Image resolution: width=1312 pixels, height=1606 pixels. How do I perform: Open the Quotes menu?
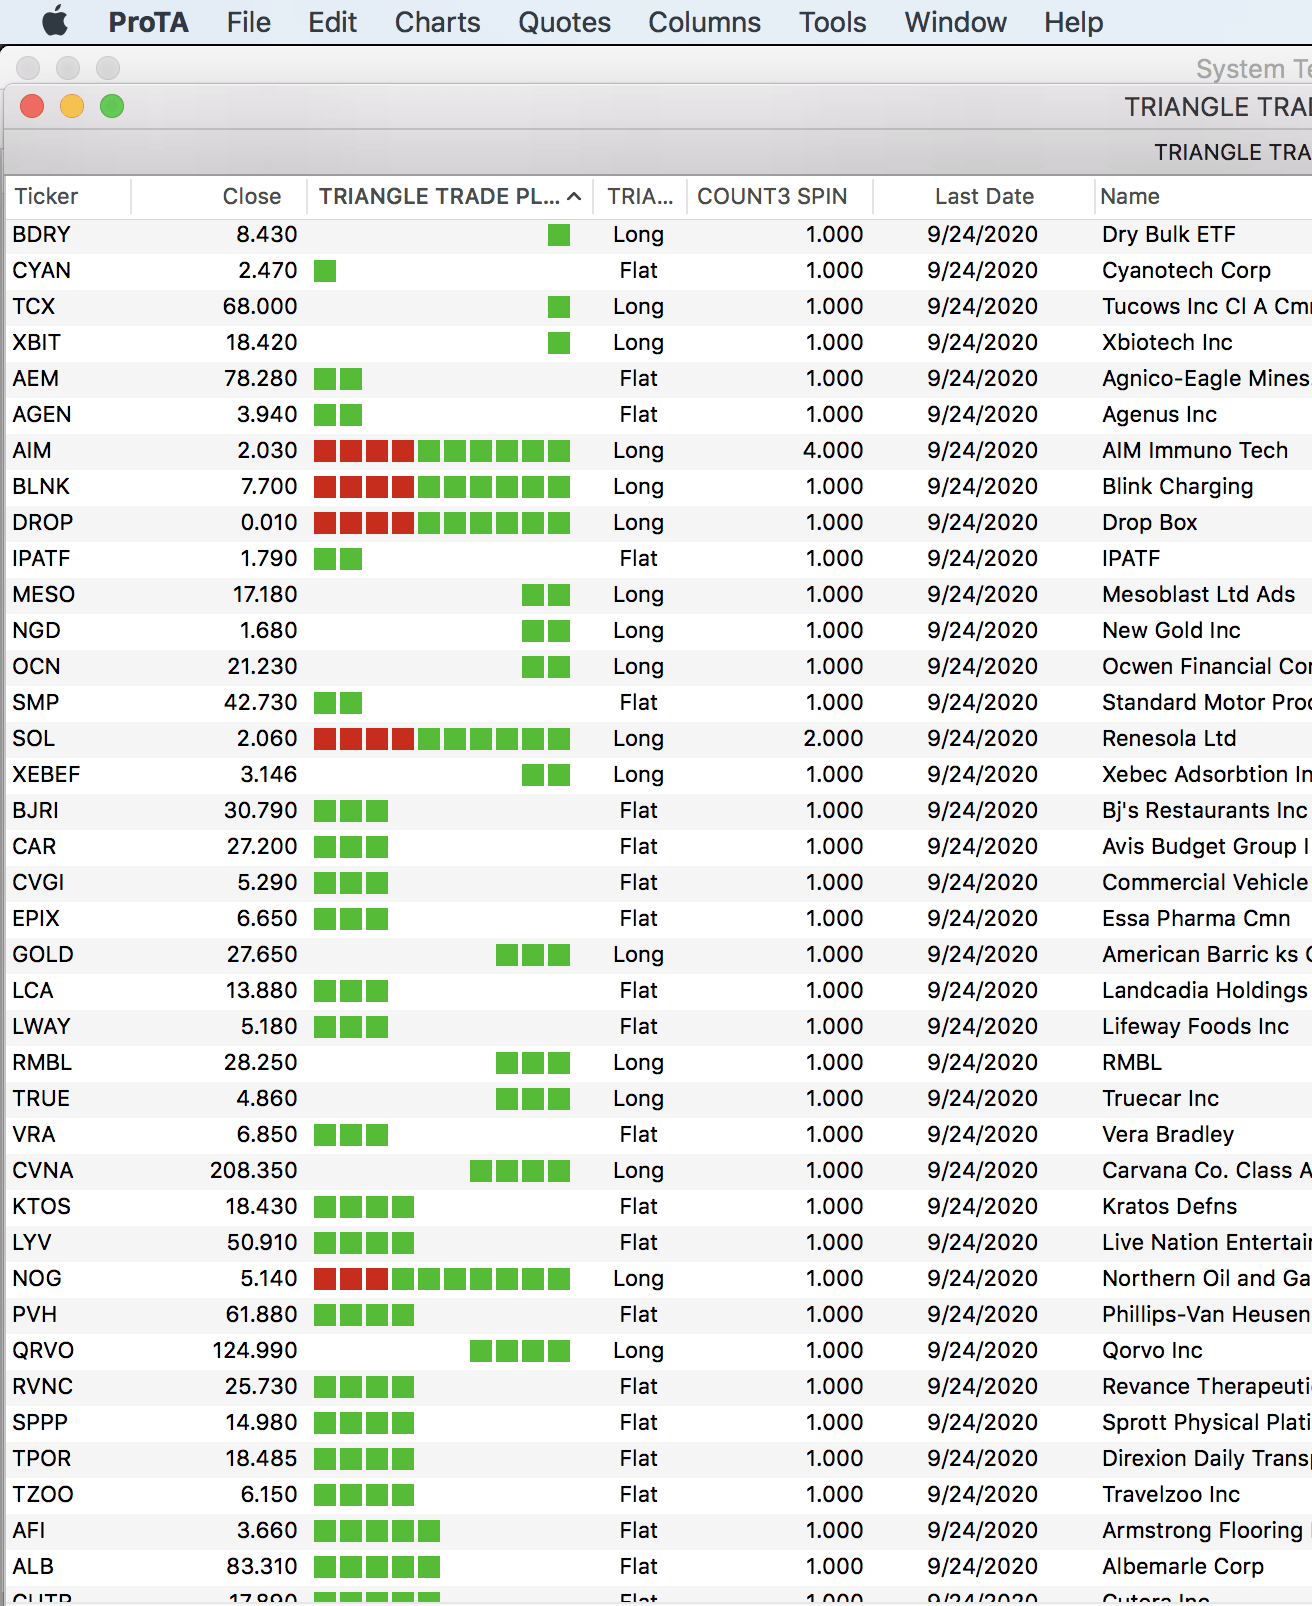pos(564,22)
